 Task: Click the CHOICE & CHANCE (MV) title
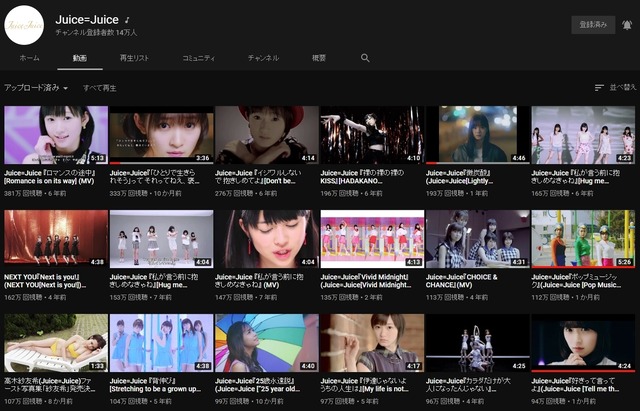[462, 281]
